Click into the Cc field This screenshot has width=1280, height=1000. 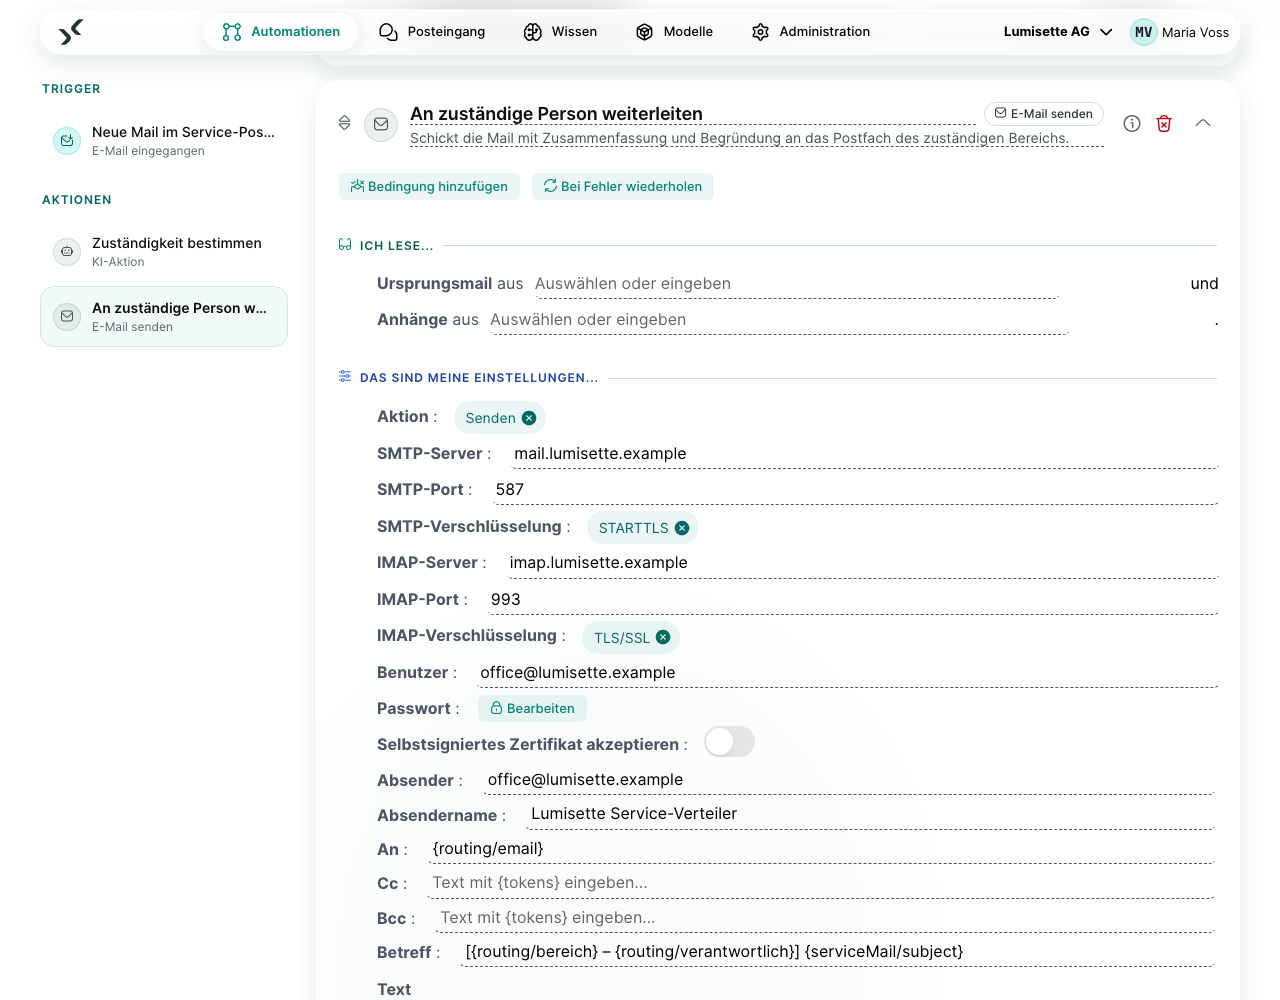(x=822, y=883)
